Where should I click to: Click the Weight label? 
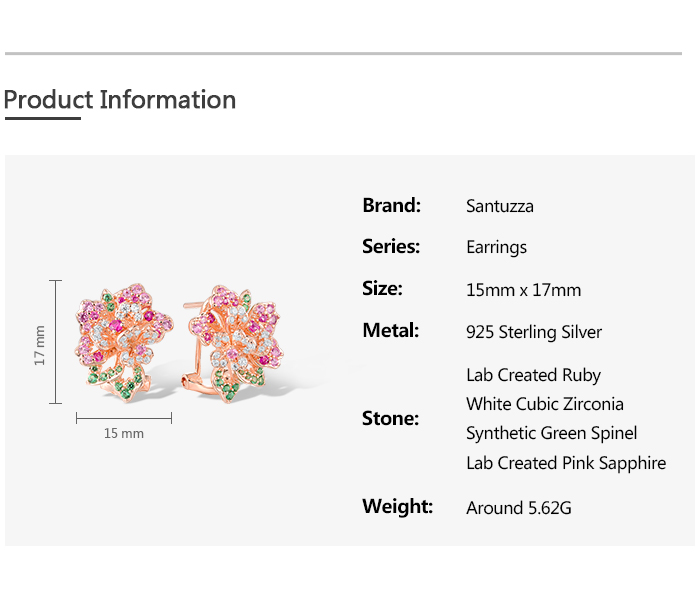point(397,506)
